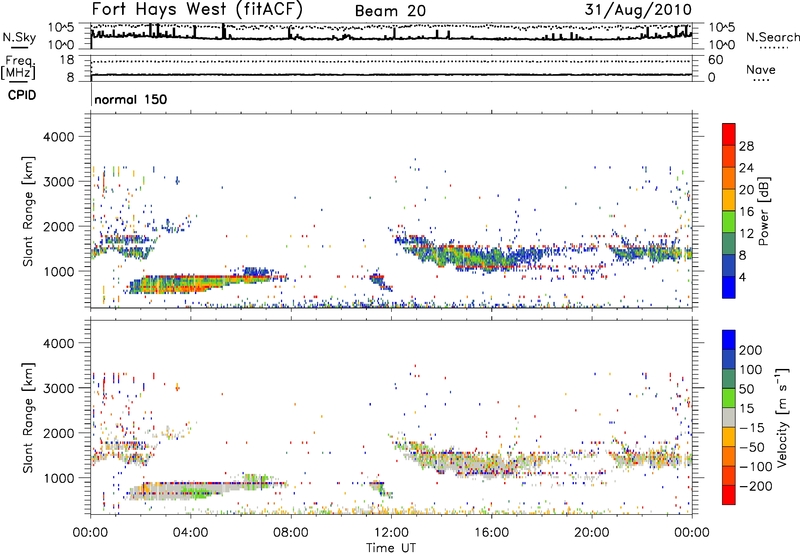800x554 pixels.
Task: Click the '24' label on Power color bar
Action: tap(746, 168)
